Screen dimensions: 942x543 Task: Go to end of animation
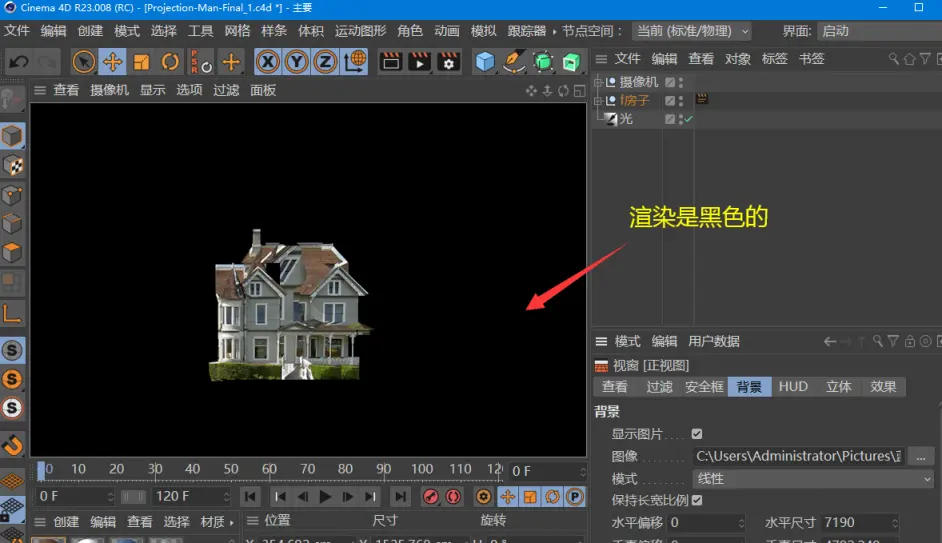400,497
